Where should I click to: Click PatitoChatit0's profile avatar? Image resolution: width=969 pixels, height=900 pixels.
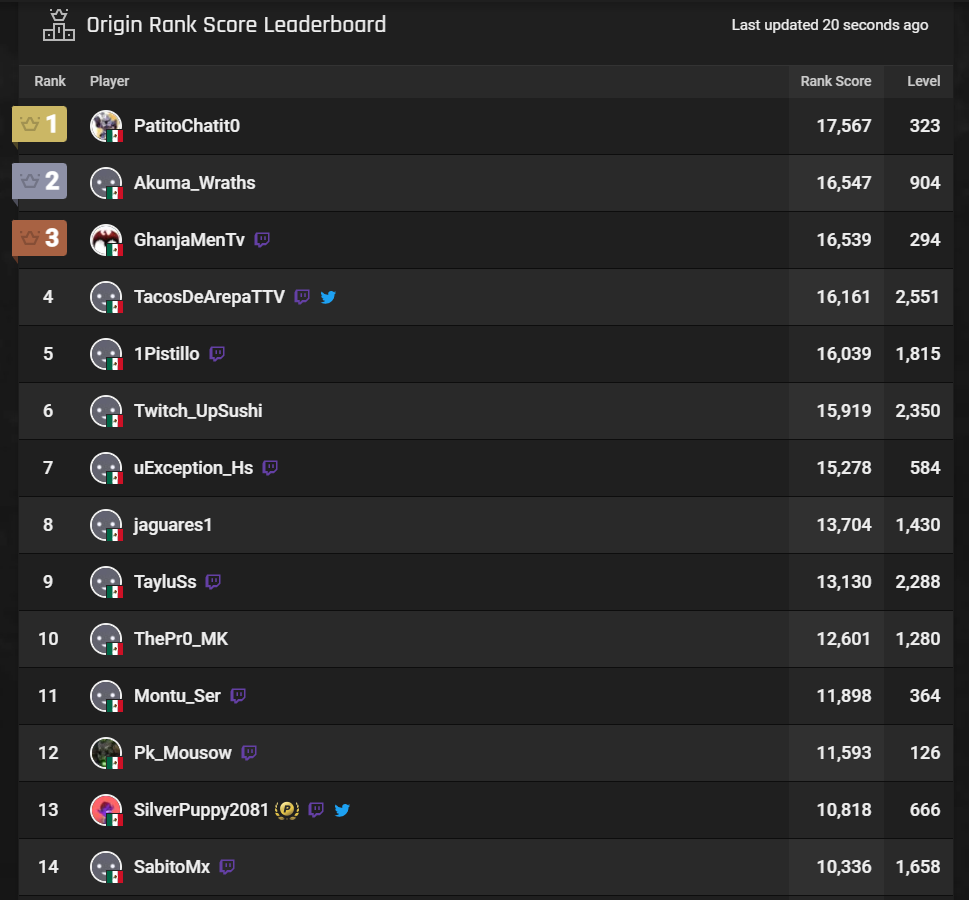pos(106,126)
